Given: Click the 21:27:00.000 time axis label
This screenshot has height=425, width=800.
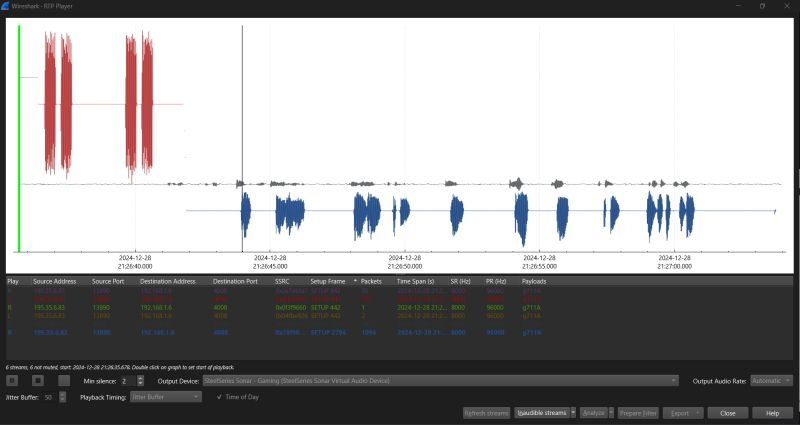Looking at the screenshot, I should [x=674, y=262].
